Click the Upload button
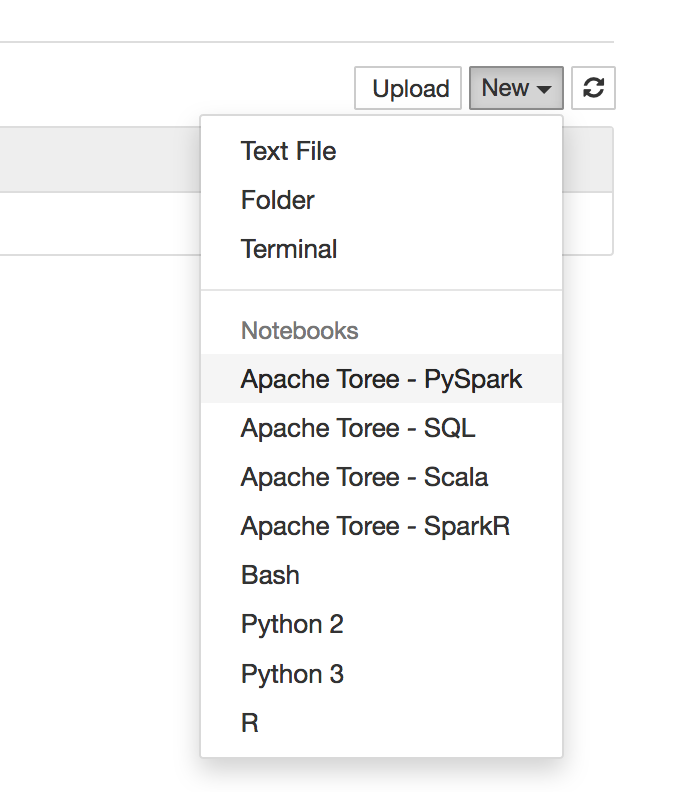The width and height of the screenshot is (700, 792). [410, 88]
